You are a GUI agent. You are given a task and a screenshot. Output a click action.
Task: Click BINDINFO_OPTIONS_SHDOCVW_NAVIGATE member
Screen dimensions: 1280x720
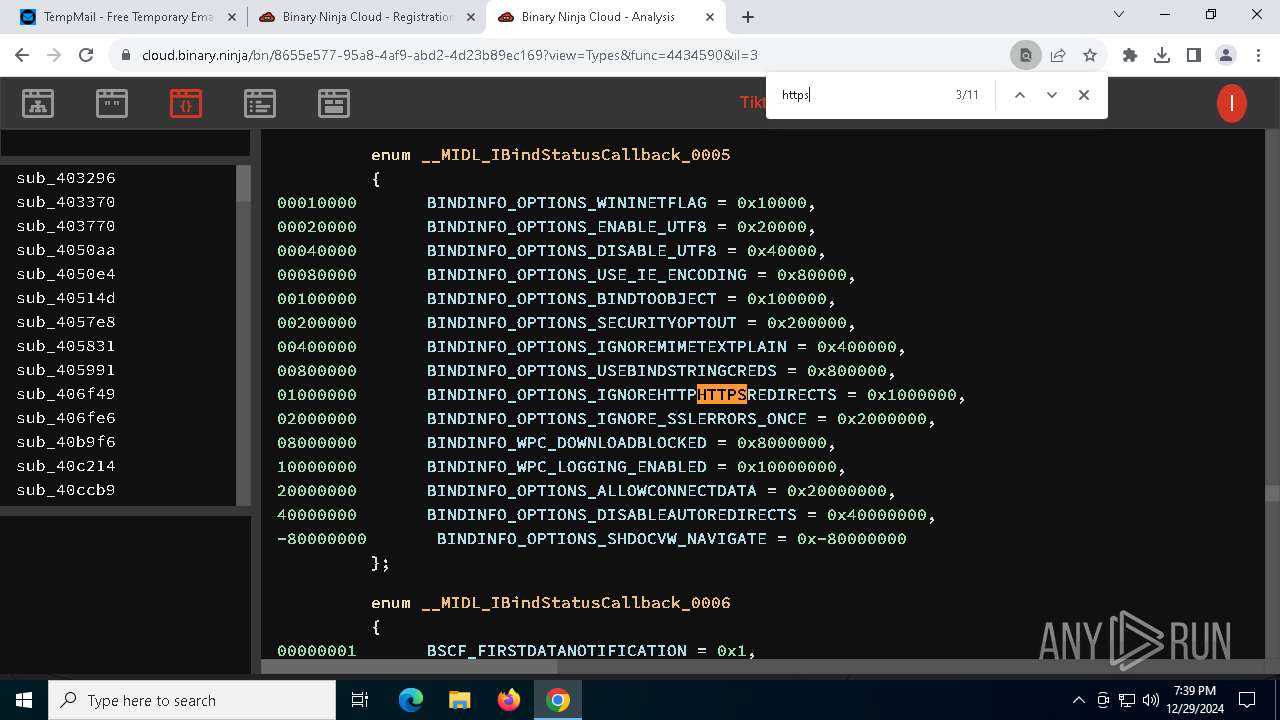602,538
